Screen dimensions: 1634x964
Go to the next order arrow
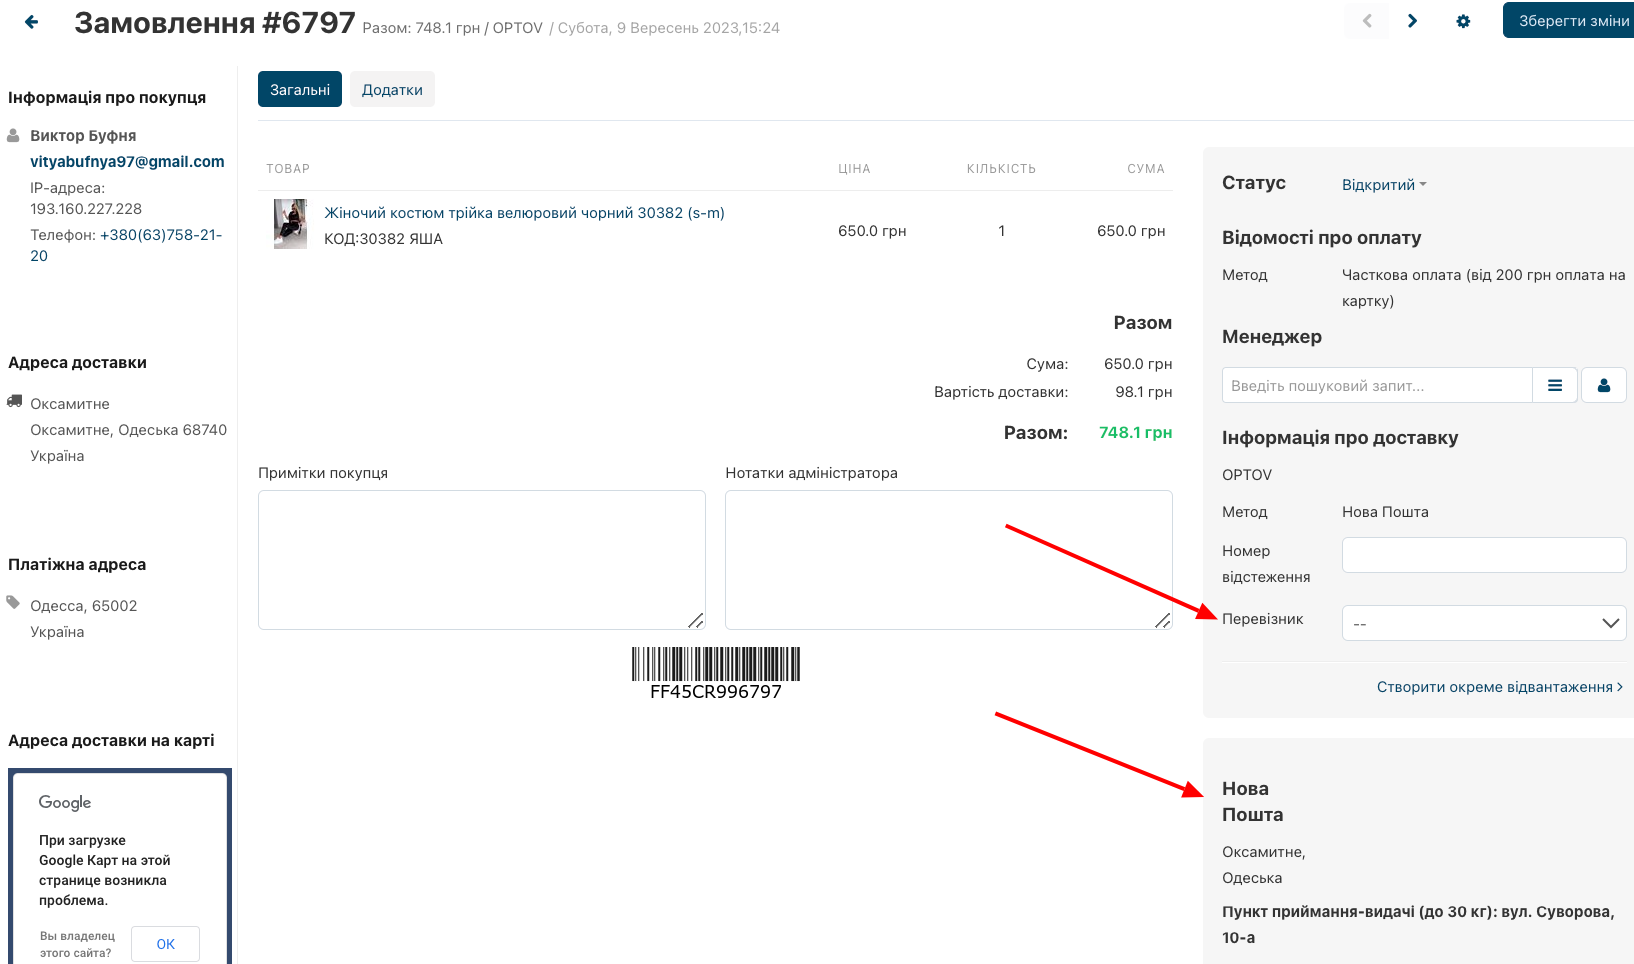(1412, 21)
